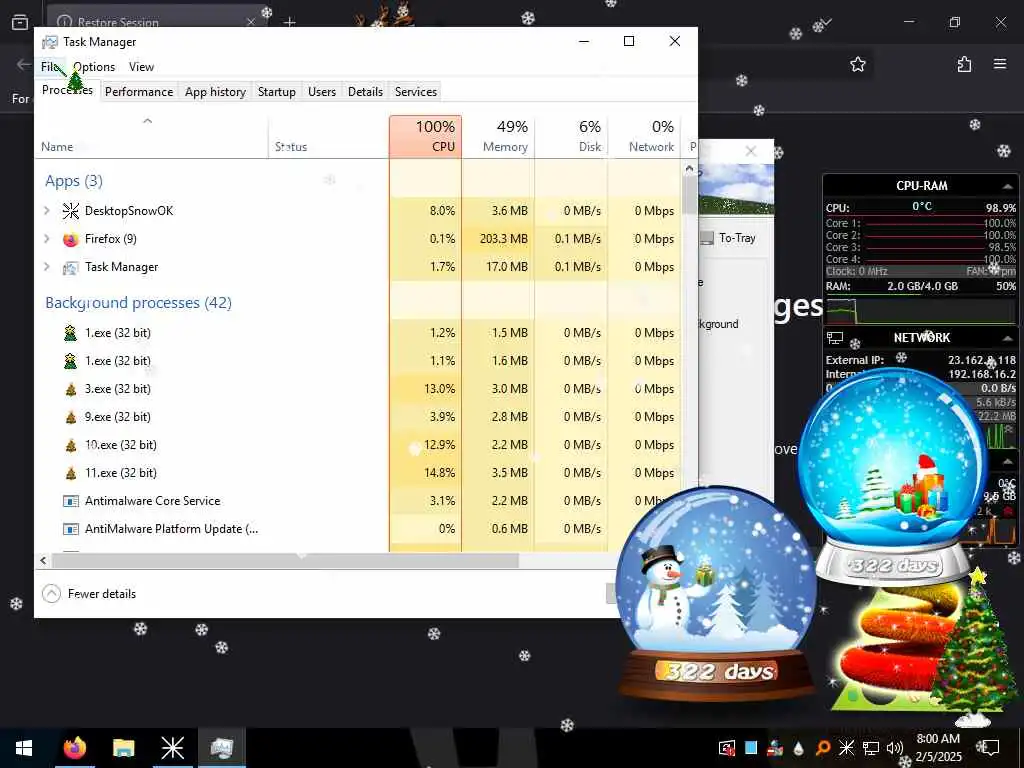Sort processes by Network column
The image size is (1024, 768).
[x=644, y=136]
